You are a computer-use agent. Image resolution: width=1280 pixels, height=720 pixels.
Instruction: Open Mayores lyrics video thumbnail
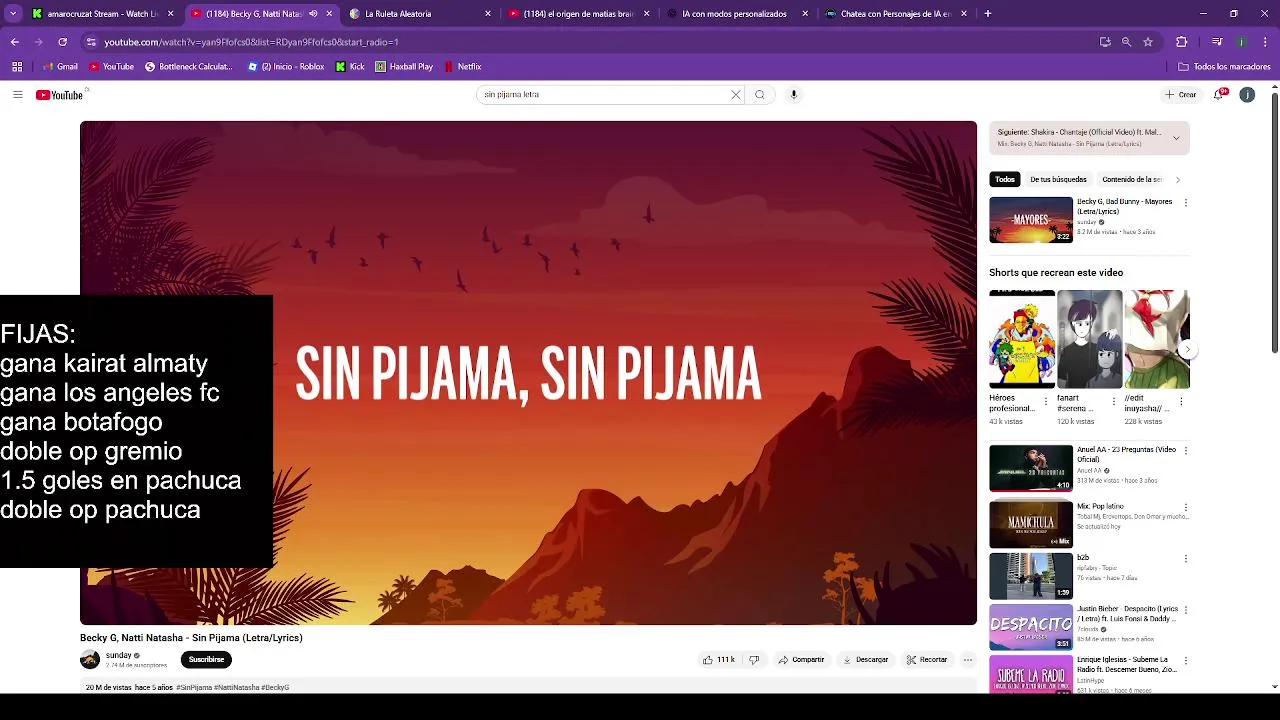[x=1031, y=220]
